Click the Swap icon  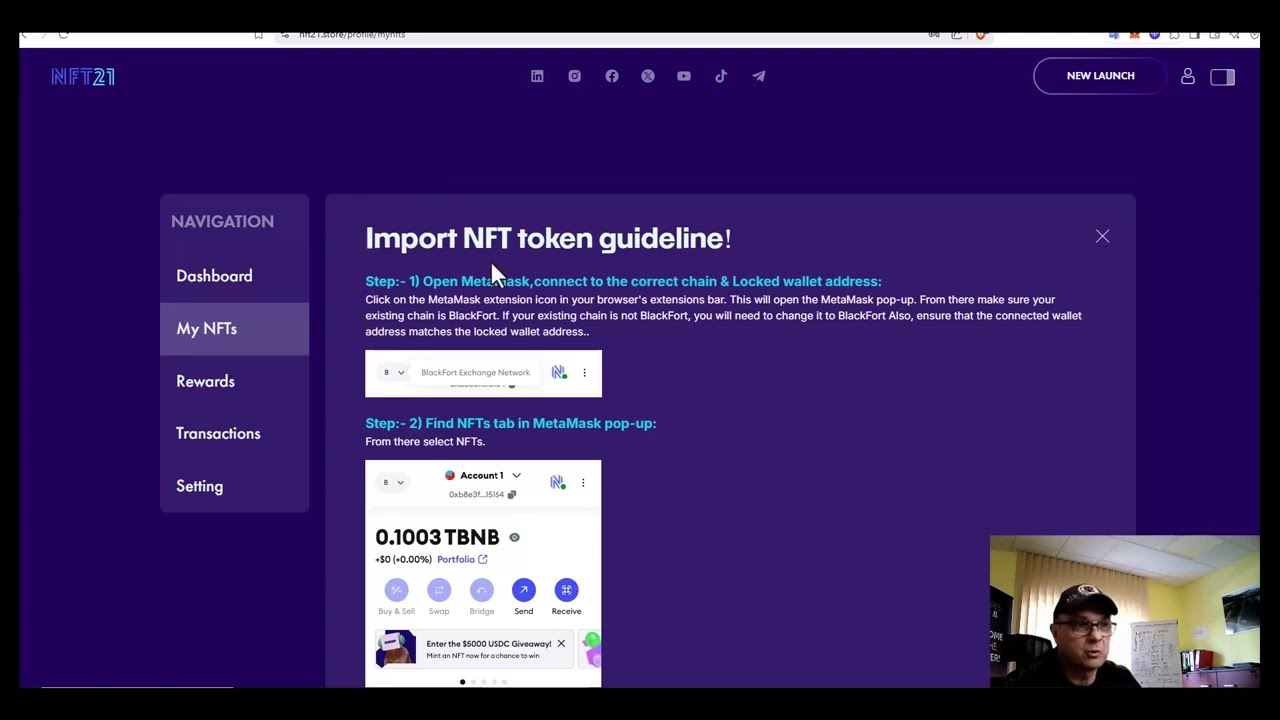pos(439,590)
